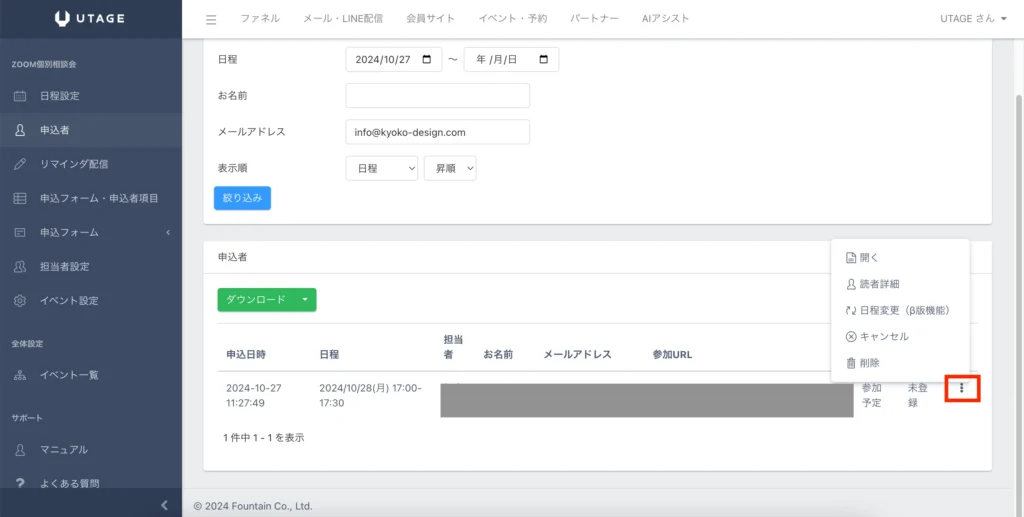Open the パートナー top menu
This screenshot has height=517, width=1024.
coord(594,18)
